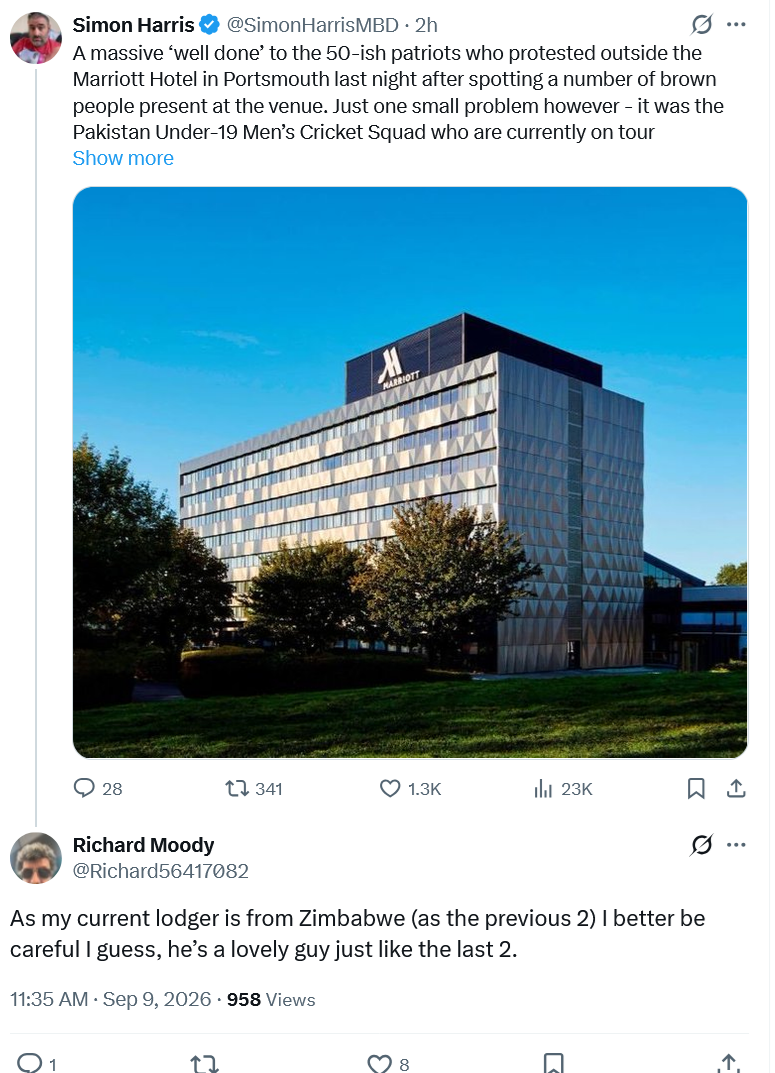775x1073 pixels.
Task: Like Richard Moody's reply with 8 likes
Action: tap(389, 1063)
